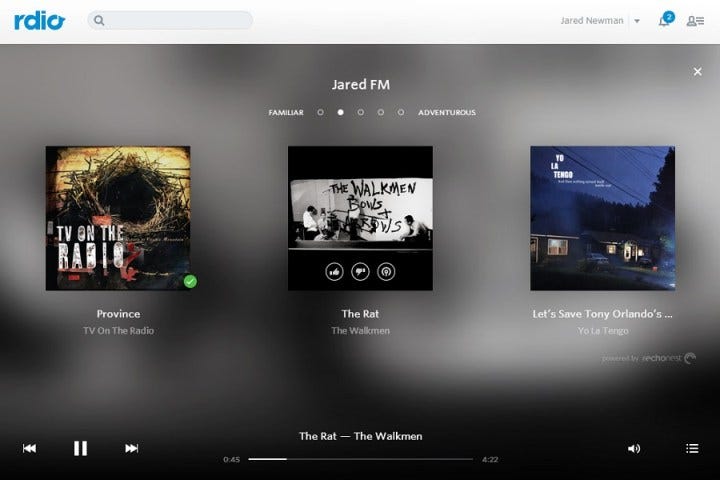
Task: Select the fourth station variety dot
Action: click(381, 113)
